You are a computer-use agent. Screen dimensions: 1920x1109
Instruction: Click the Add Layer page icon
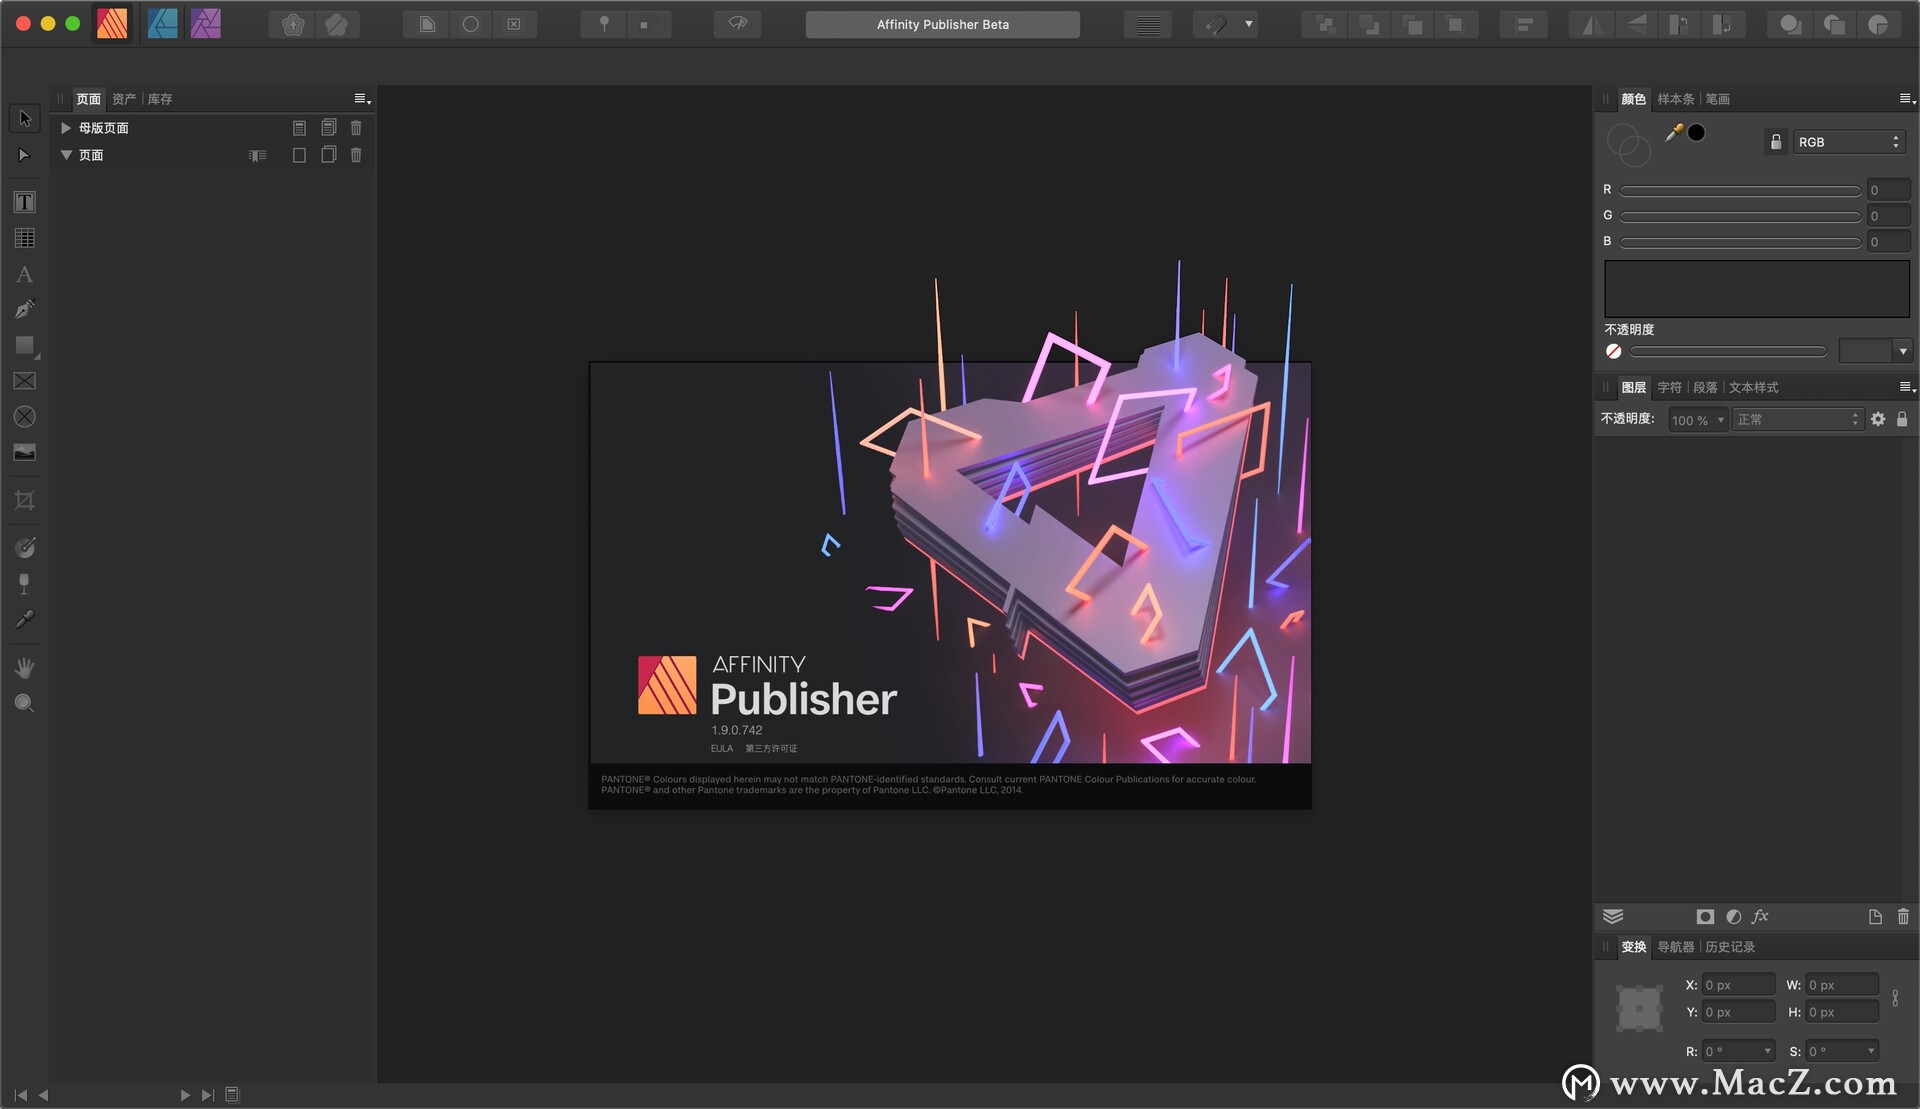click(x=1875, y=916)
